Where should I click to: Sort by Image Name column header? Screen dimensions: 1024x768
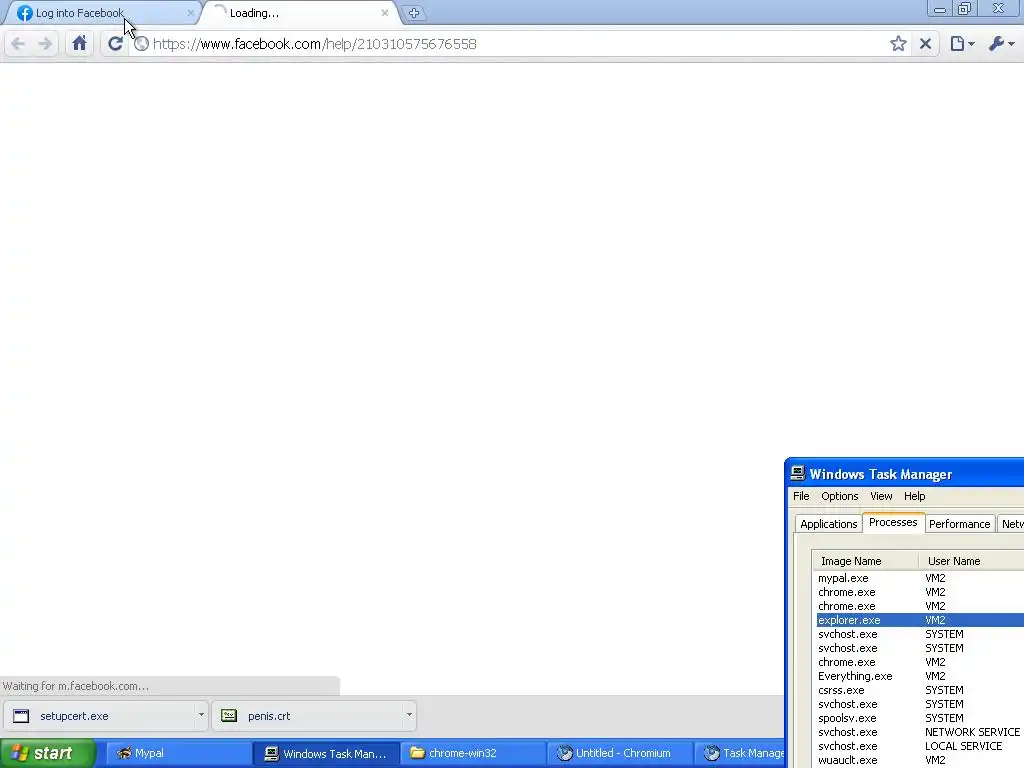(x=865, y=561)
